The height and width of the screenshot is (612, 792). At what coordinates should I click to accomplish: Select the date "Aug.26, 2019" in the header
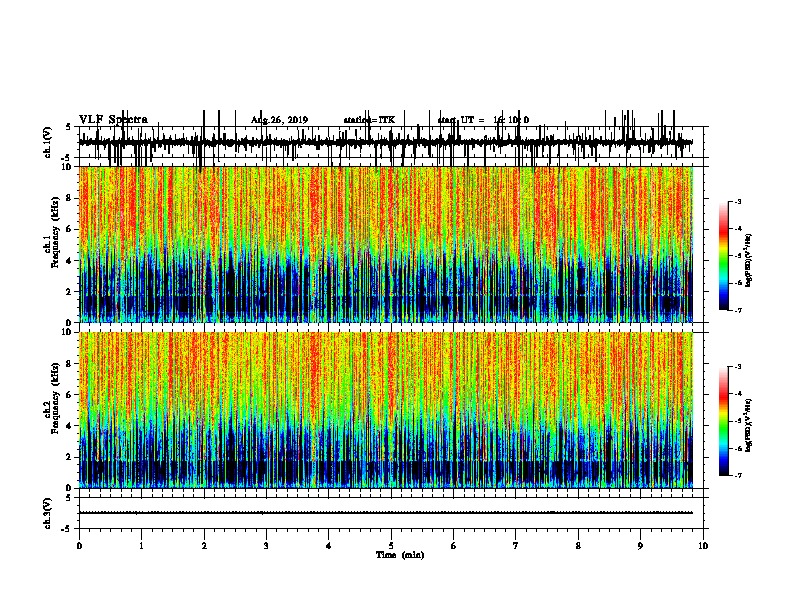tap(279, 120)
